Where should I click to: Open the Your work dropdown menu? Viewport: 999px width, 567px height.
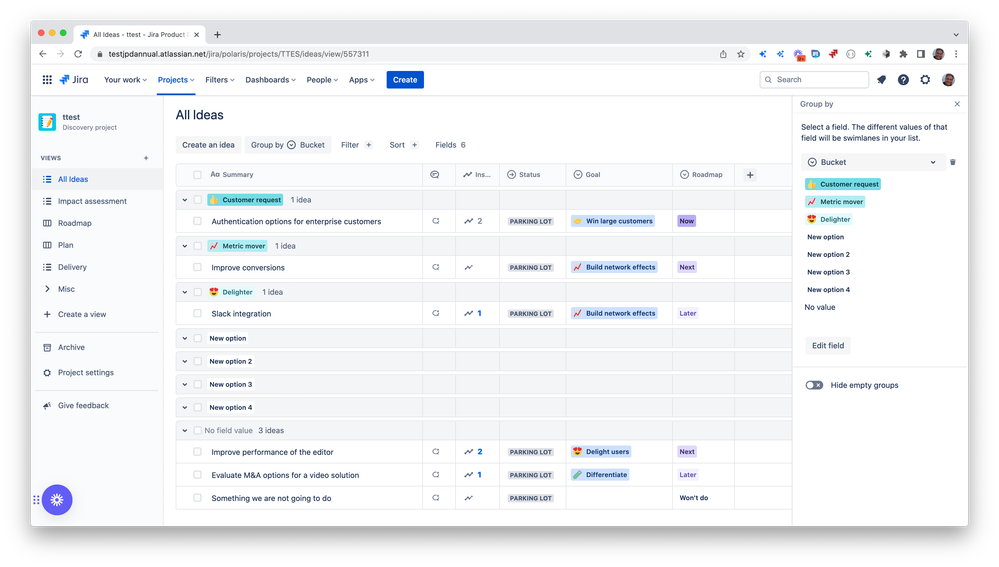tap(126, 80)
